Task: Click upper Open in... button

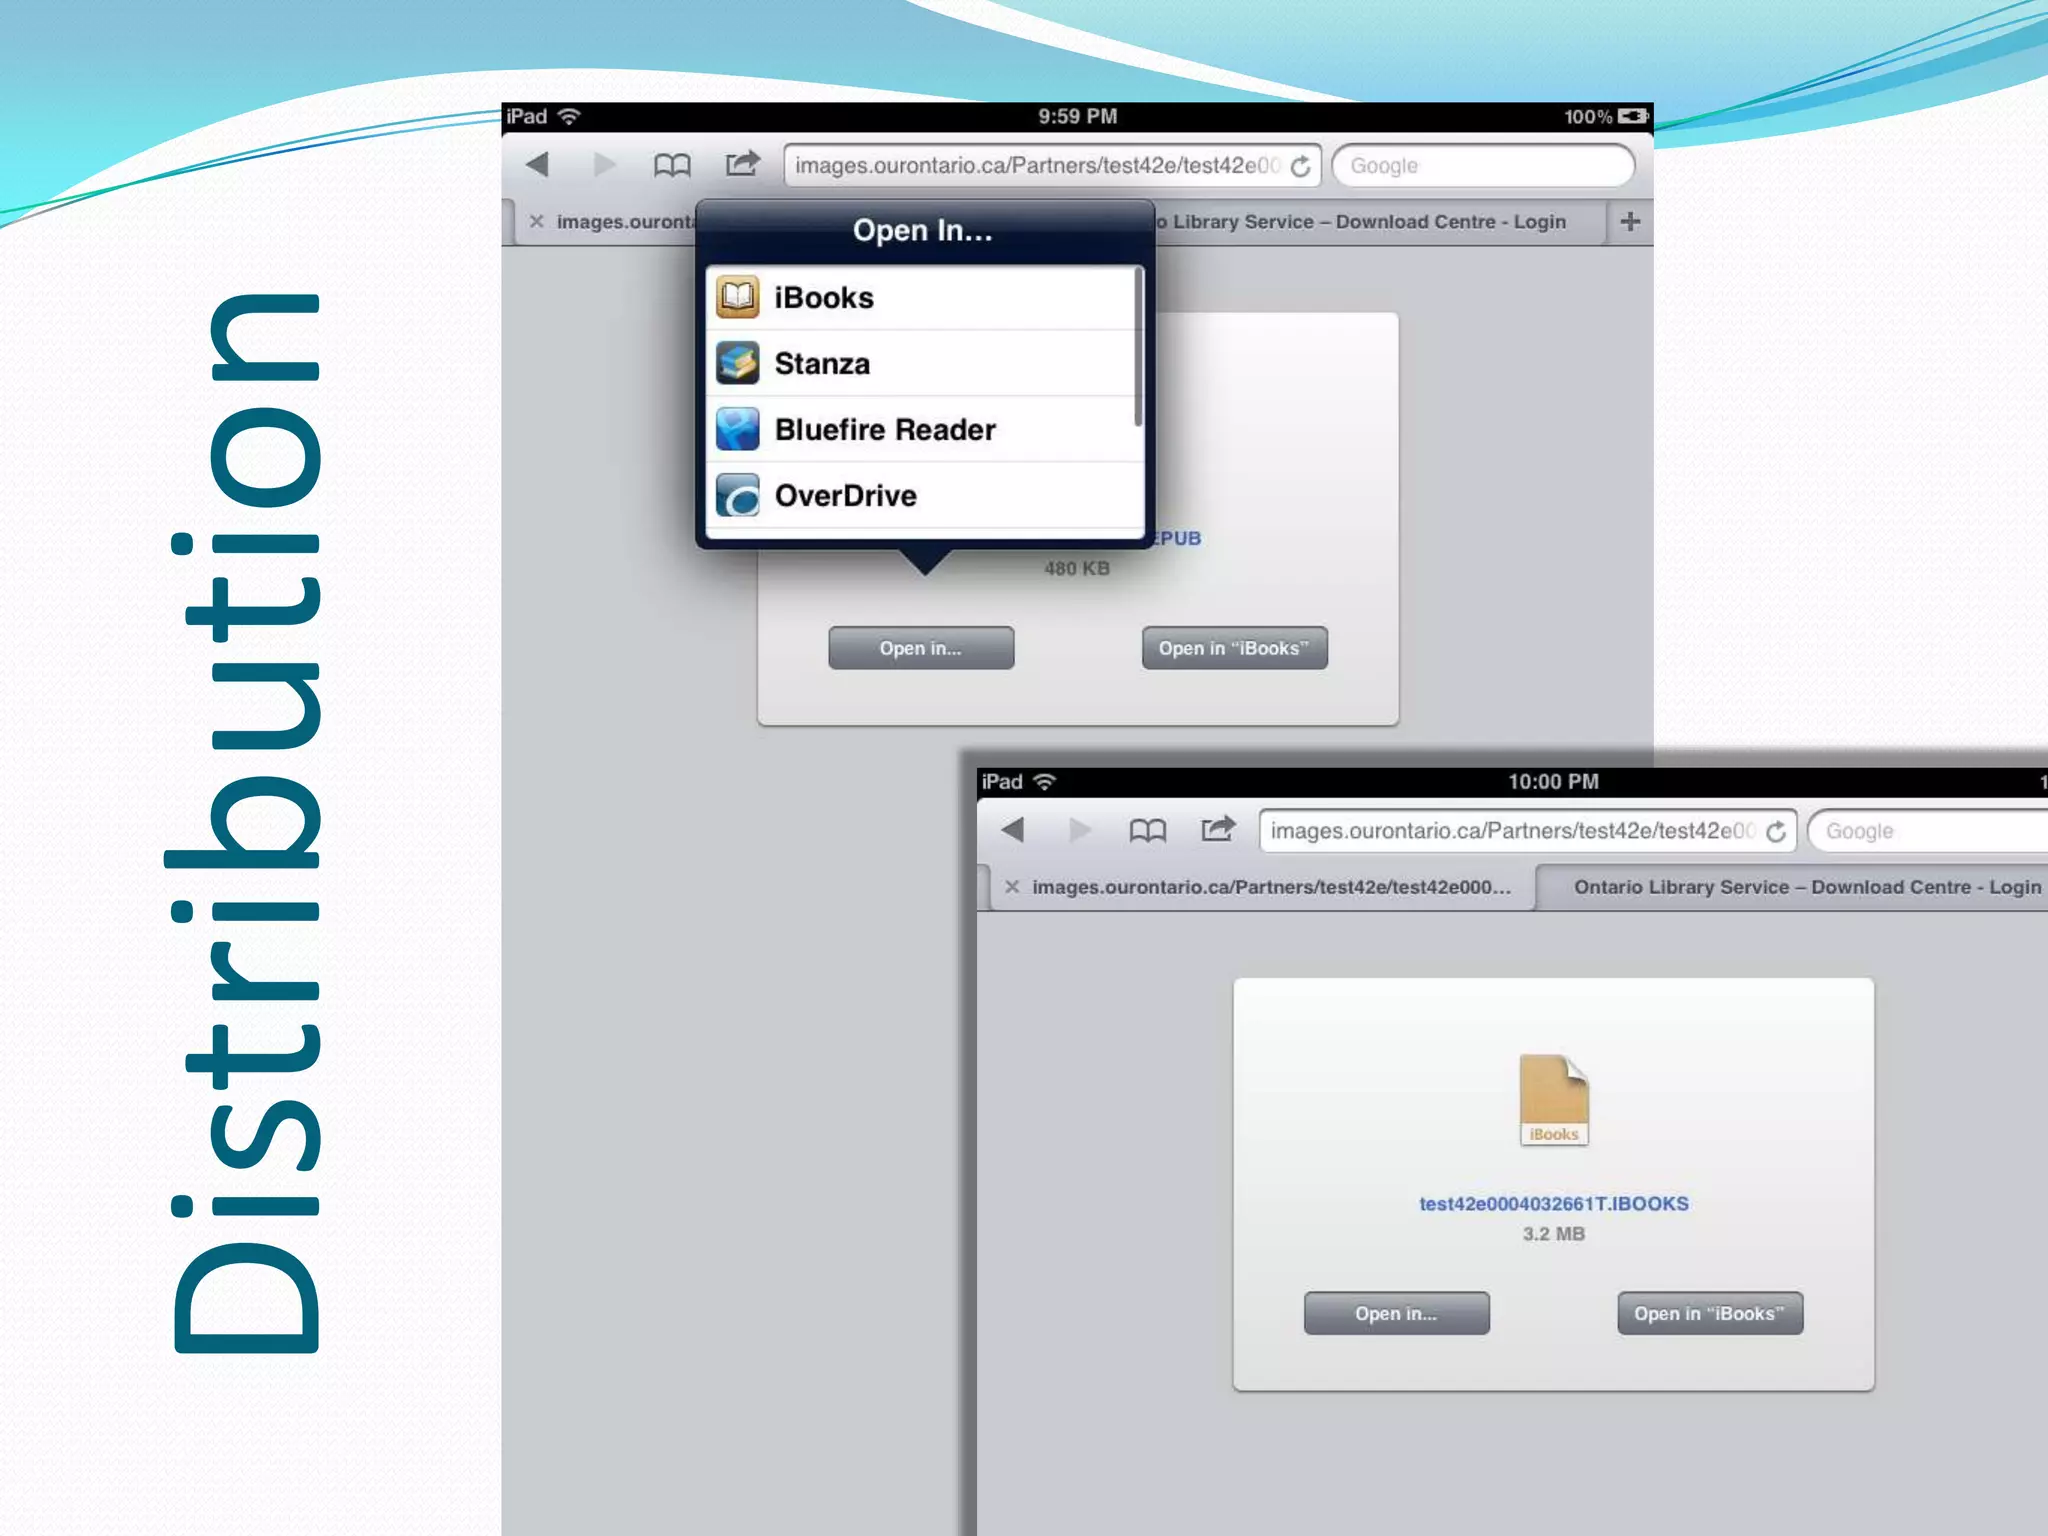Action: pyautogui.click(x=921, y=648)
